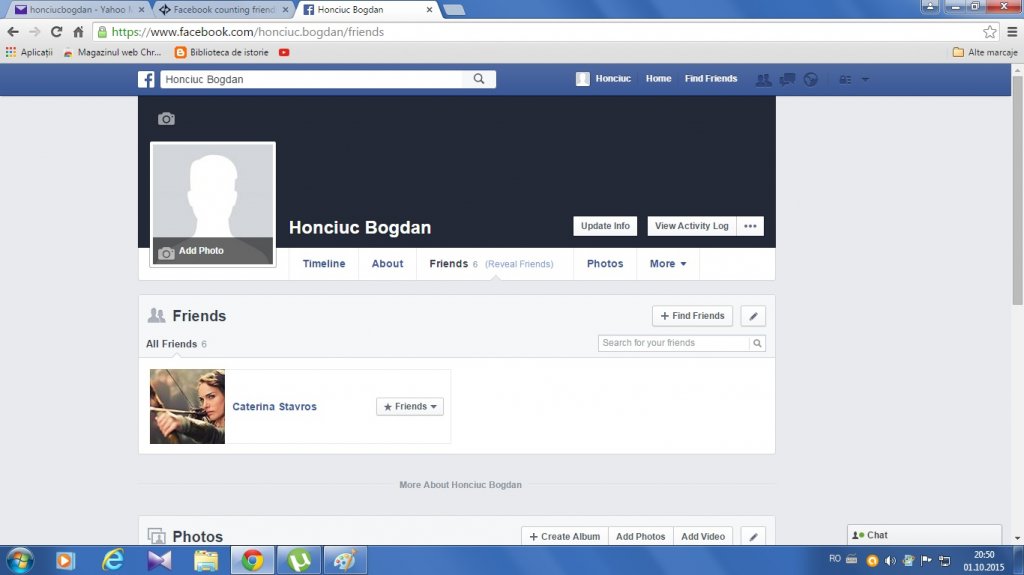1024x575 pixels.
Task: Expand More dropdown on profile
Action: [x=667, y=264]
